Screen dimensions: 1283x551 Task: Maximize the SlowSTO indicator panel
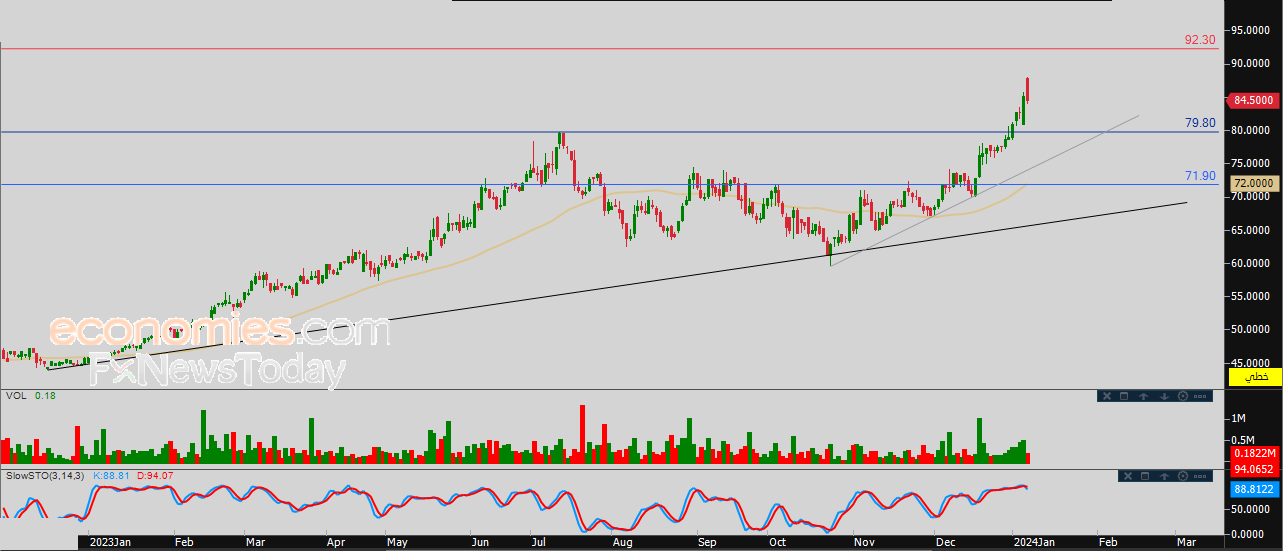click(x=1145, y=476)
